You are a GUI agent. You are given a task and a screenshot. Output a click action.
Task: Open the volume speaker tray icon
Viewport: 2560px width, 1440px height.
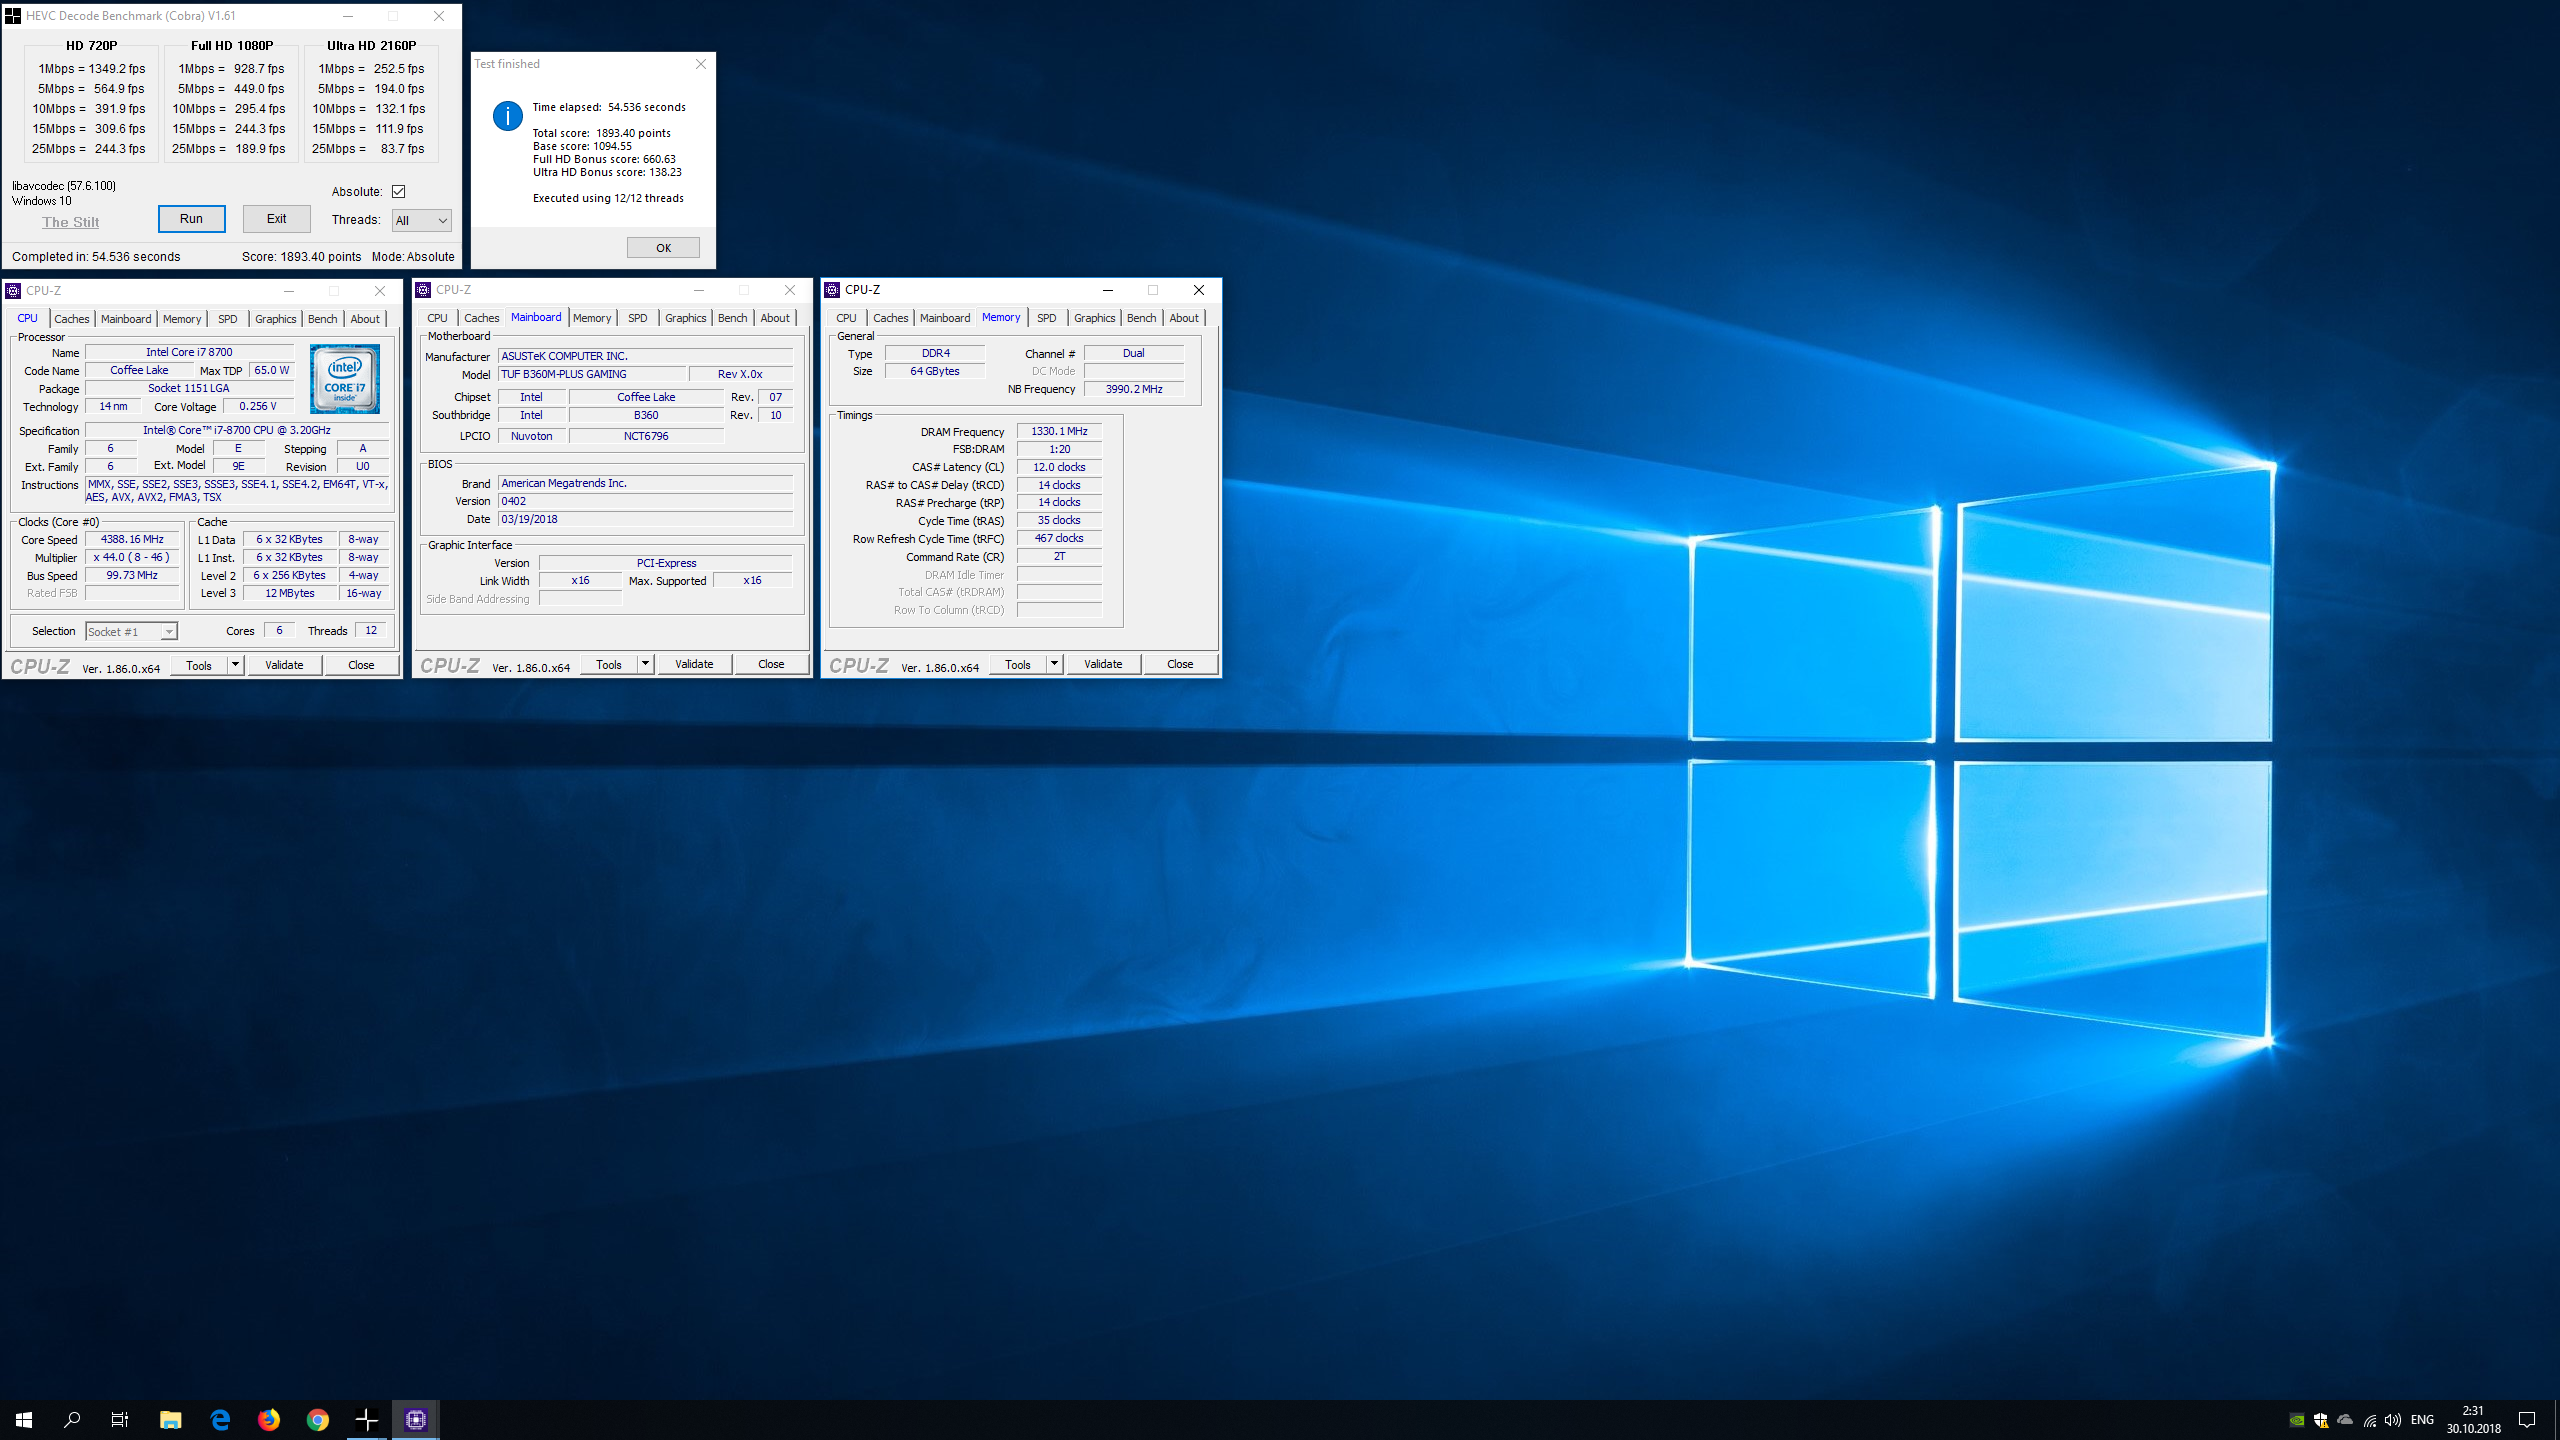(x=2393, y=1420)
